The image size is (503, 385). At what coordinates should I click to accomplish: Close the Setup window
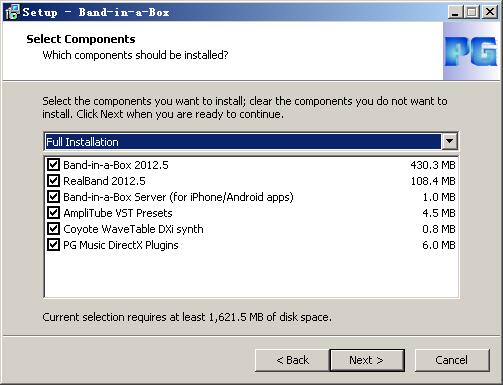click(x=490, y=12)
